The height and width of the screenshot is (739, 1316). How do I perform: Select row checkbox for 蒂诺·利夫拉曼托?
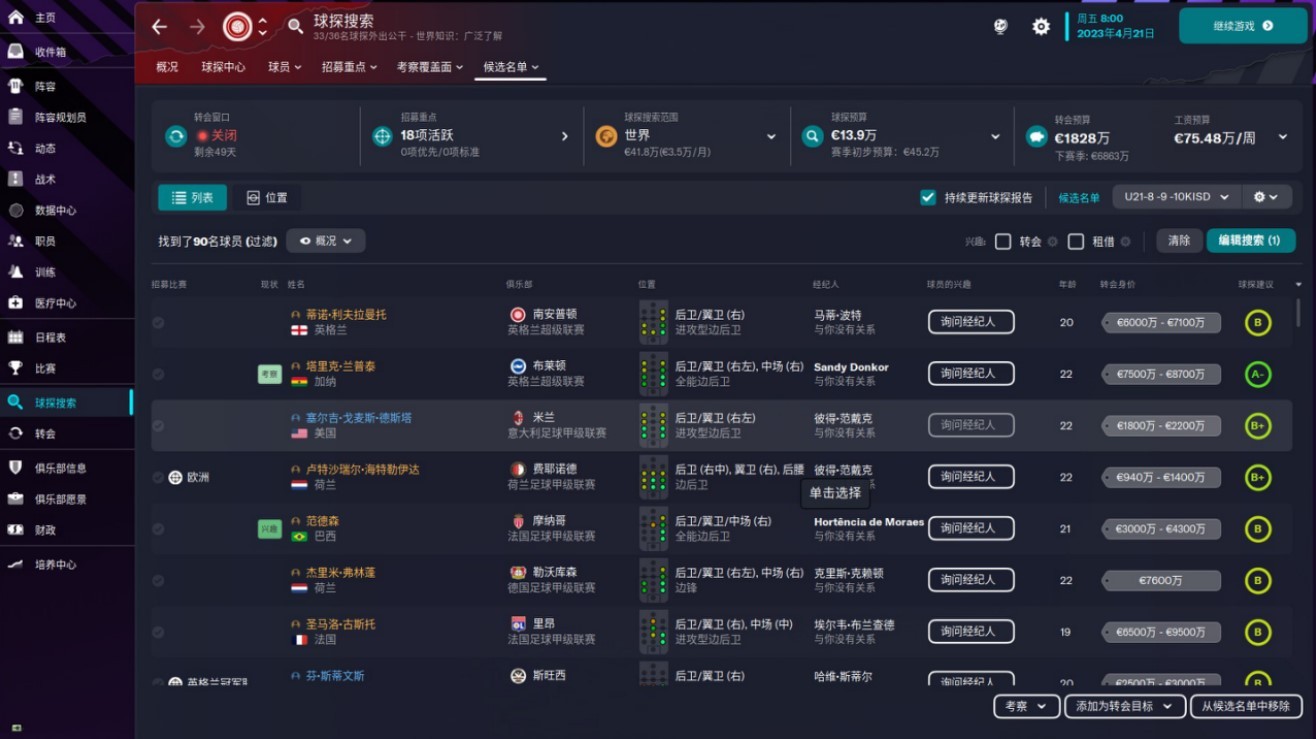click(158, 322)
